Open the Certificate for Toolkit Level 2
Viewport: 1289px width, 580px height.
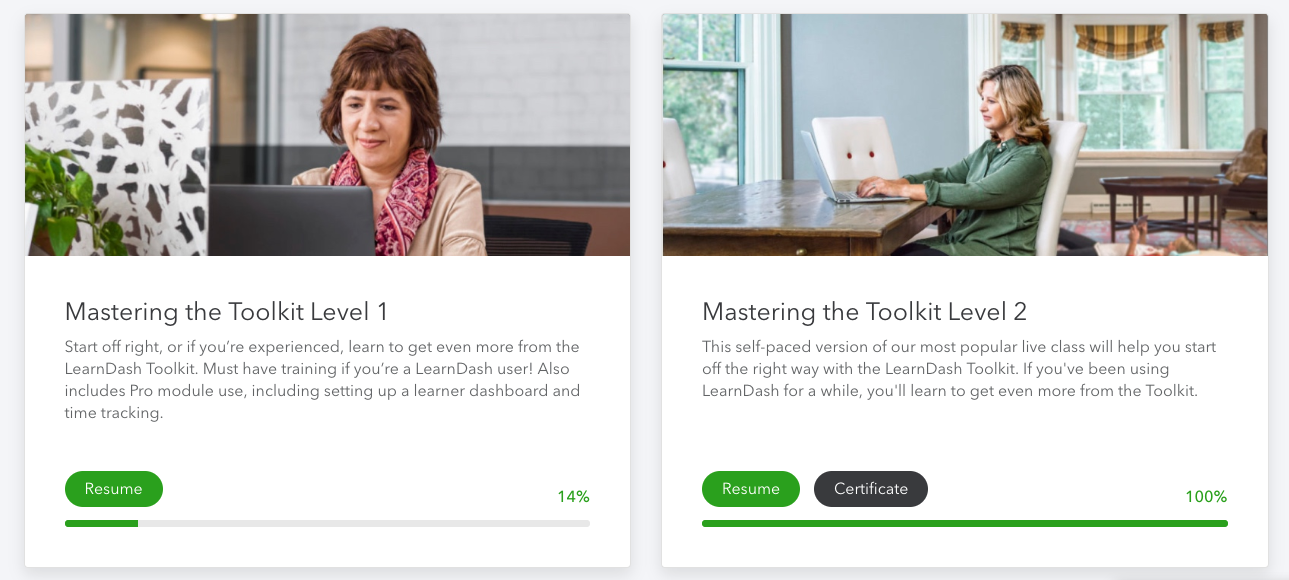[x=870, y=489]
